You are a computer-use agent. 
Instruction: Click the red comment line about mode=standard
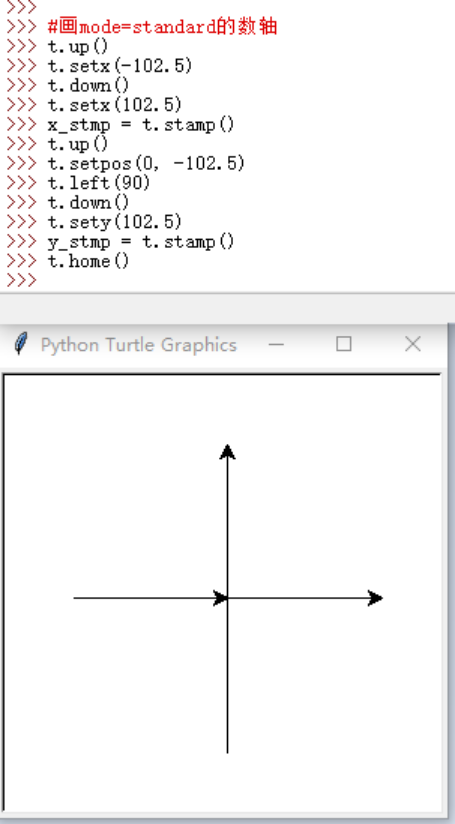162,26
